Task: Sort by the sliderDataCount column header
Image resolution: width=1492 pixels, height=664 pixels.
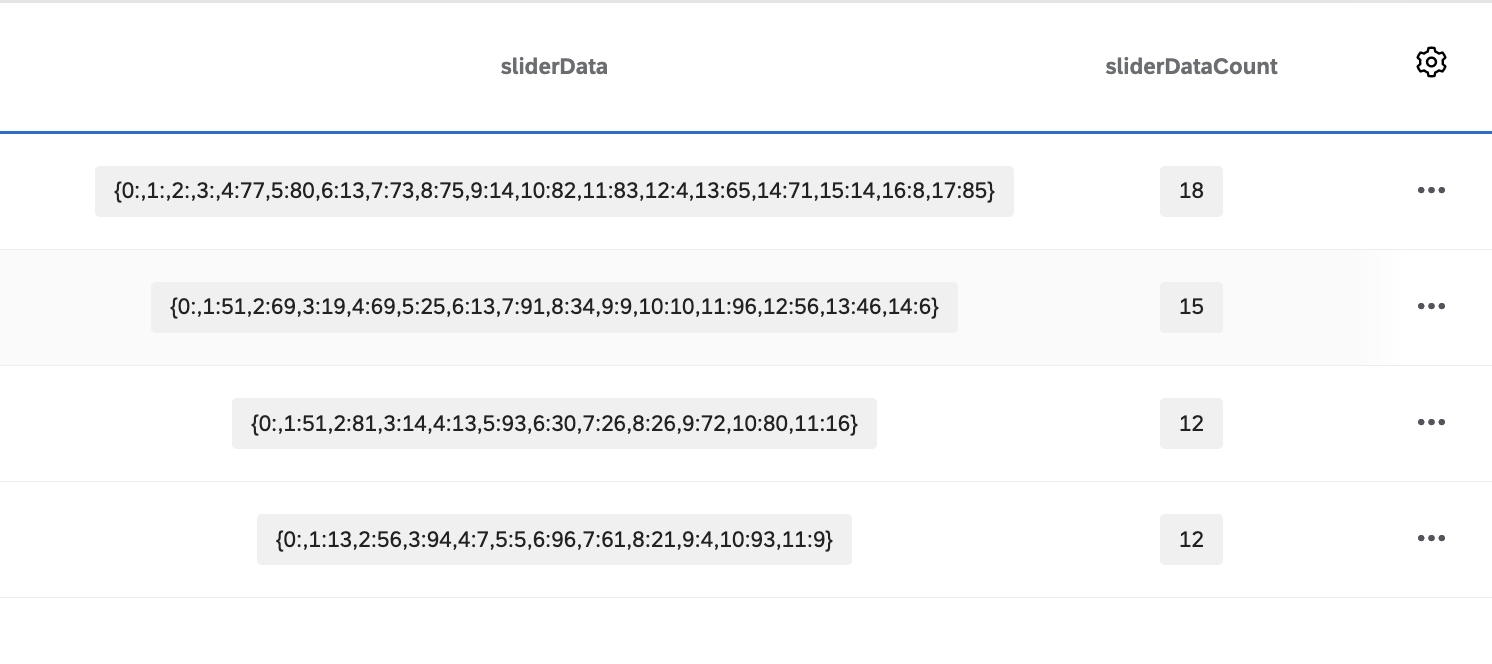Action: tap(1190, 66)
